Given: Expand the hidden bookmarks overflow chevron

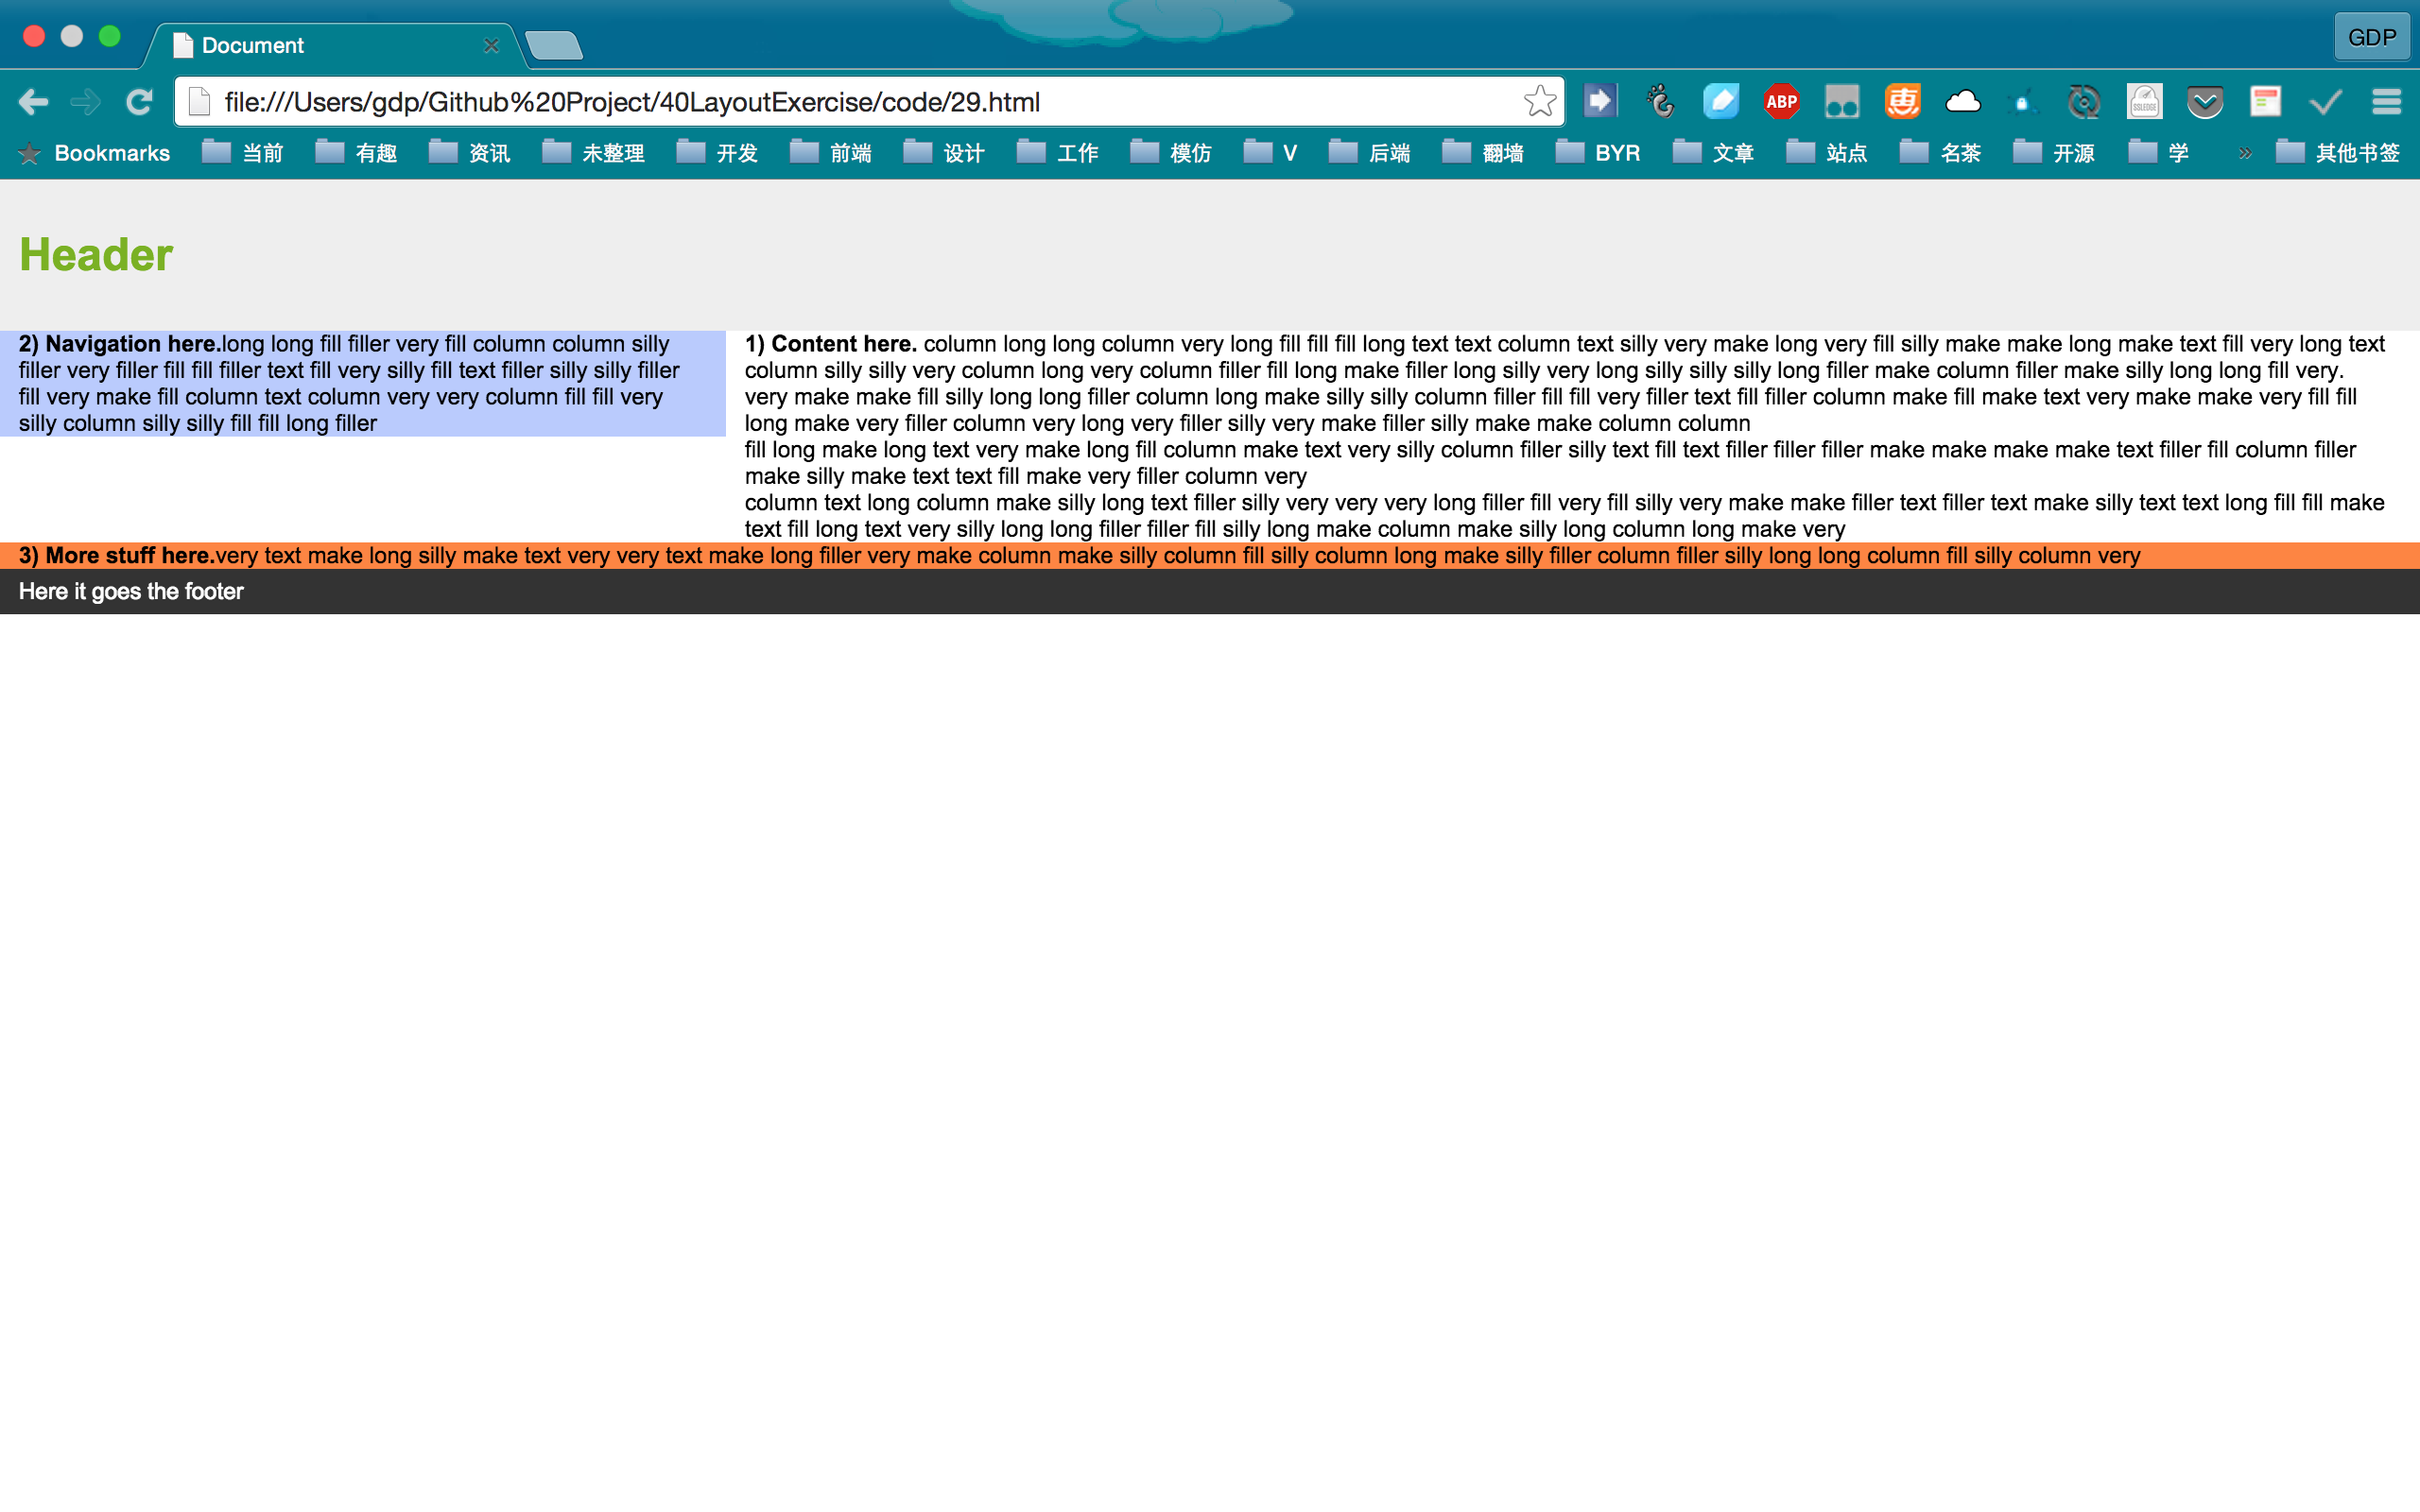Looking at the screenshot, I should click(2244, 153).
